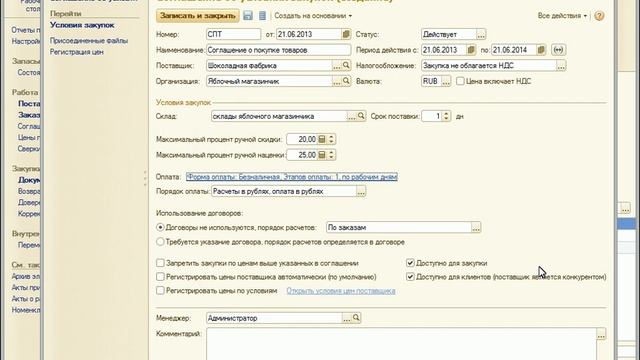Viewport: 640px width, 360px height.
Task: Open the Поставщик magnifier lookup icon
Action: coord(346,65)
